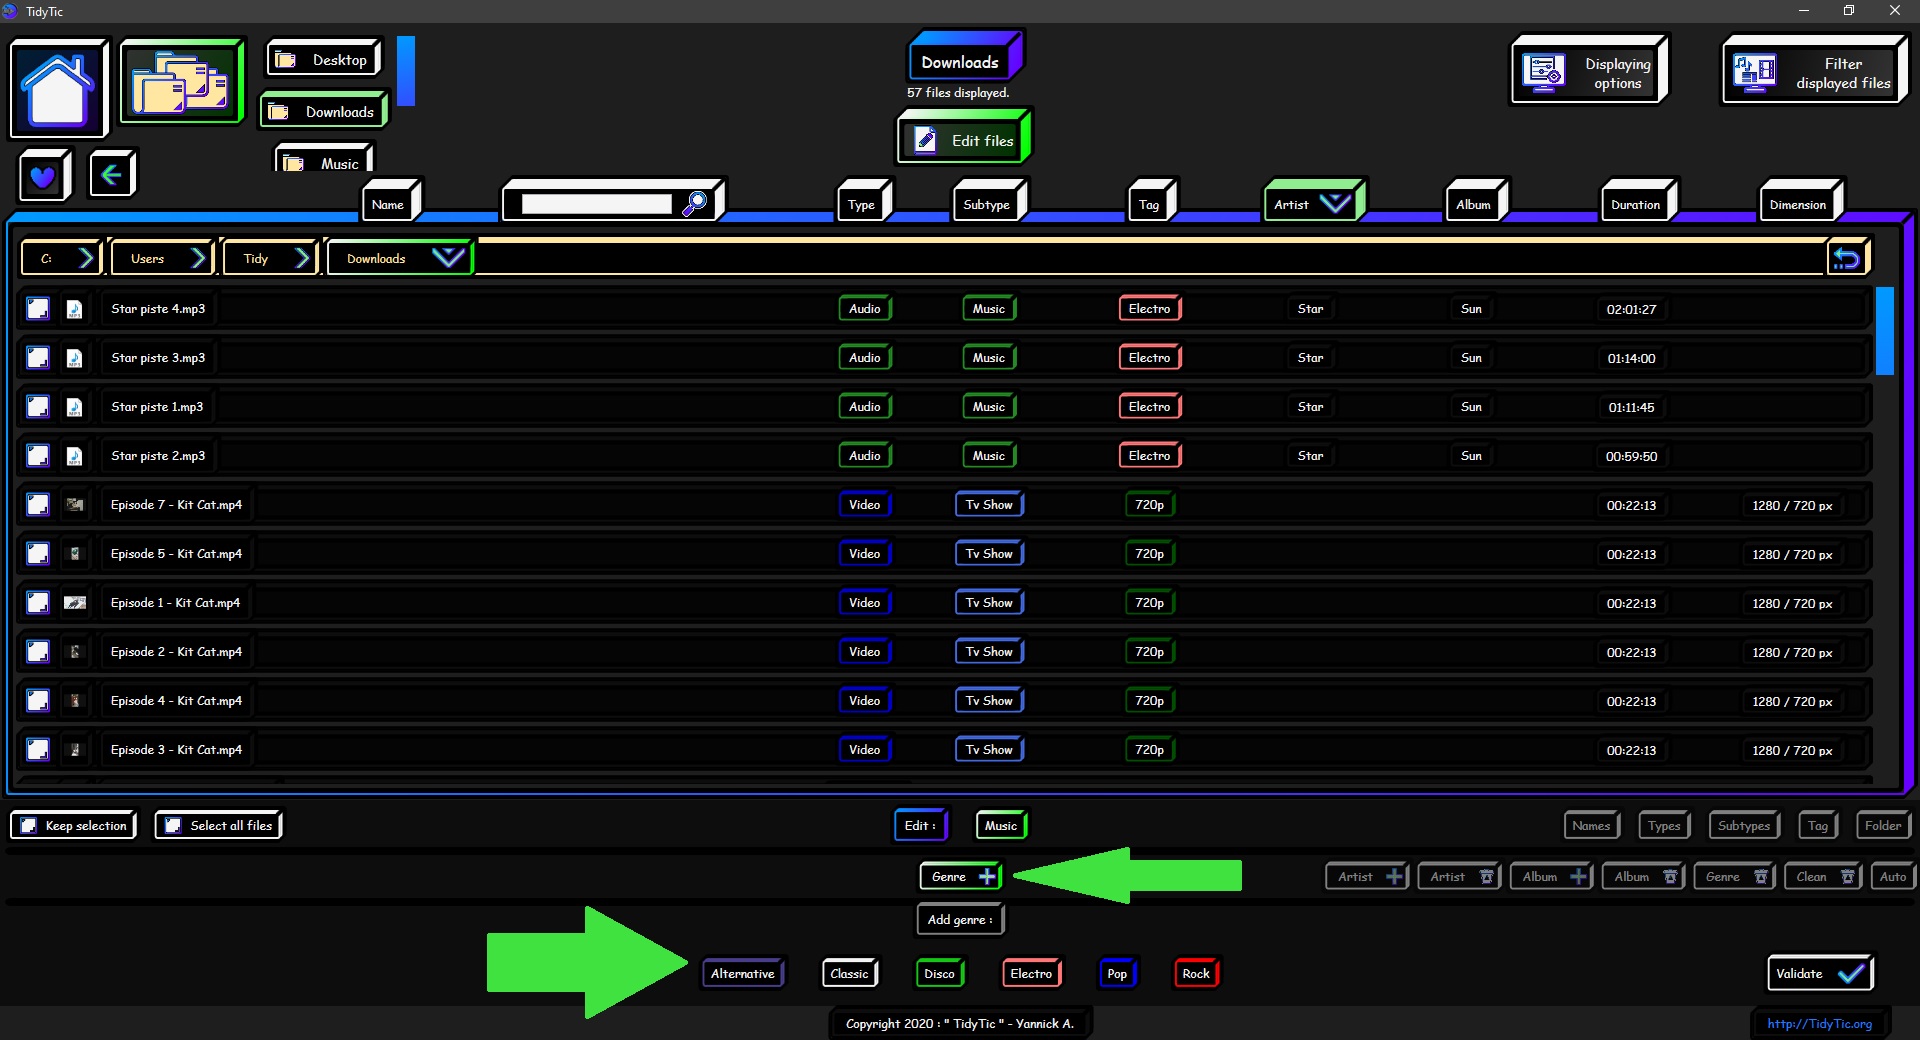The width and height of the screenshot is (1920, 1040).
Task: Expand the Downloads path dropdown
Action: tap(447, 258)
